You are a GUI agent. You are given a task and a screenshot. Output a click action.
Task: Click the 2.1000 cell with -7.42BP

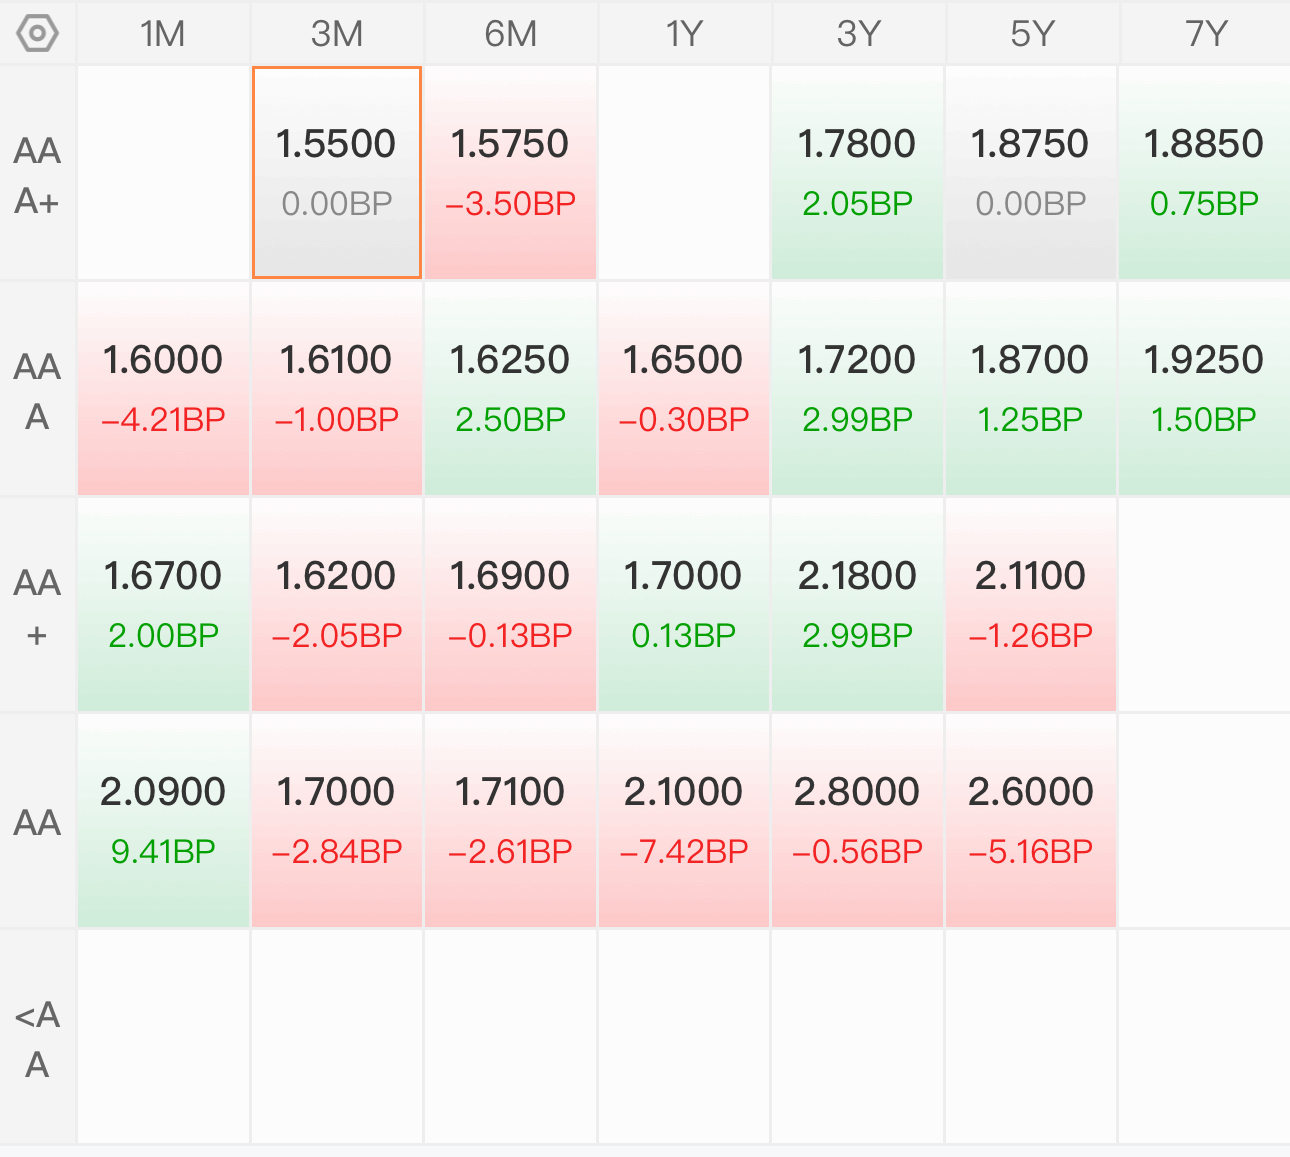(684, 821)
